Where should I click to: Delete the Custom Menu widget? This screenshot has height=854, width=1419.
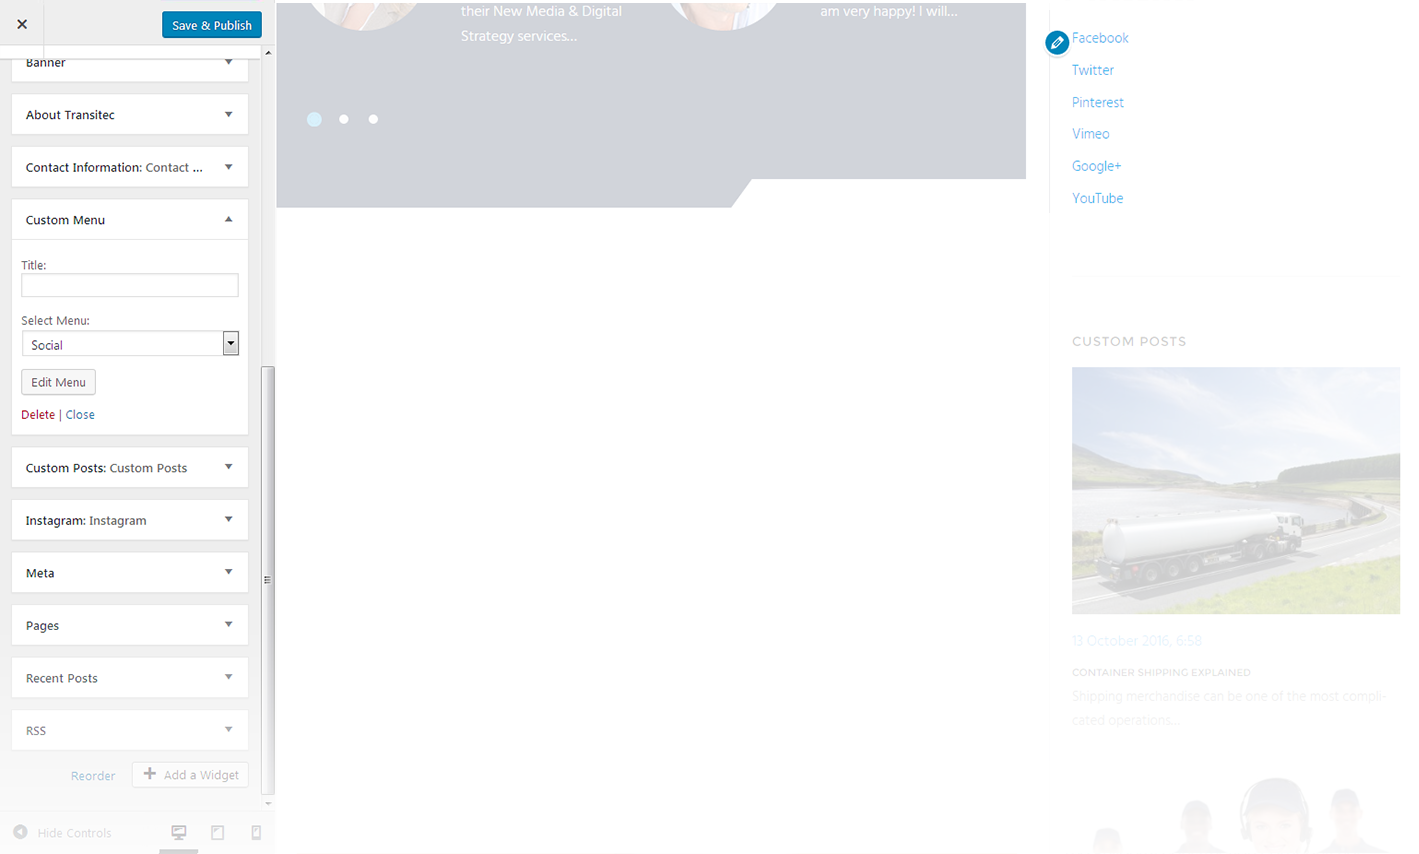coord(37,414)
